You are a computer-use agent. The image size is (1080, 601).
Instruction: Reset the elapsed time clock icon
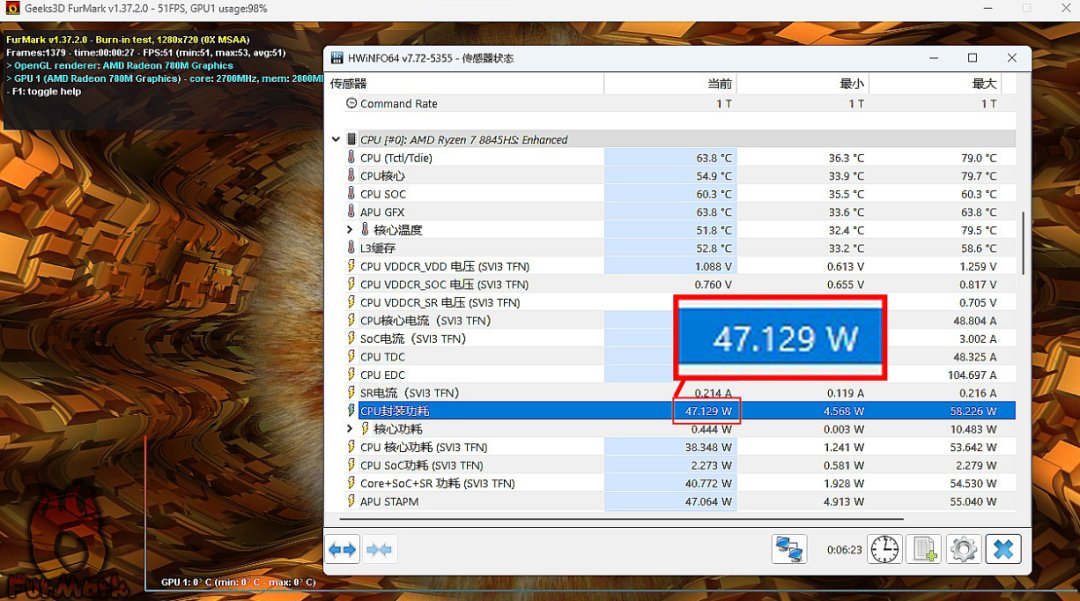tap(884, 549)
